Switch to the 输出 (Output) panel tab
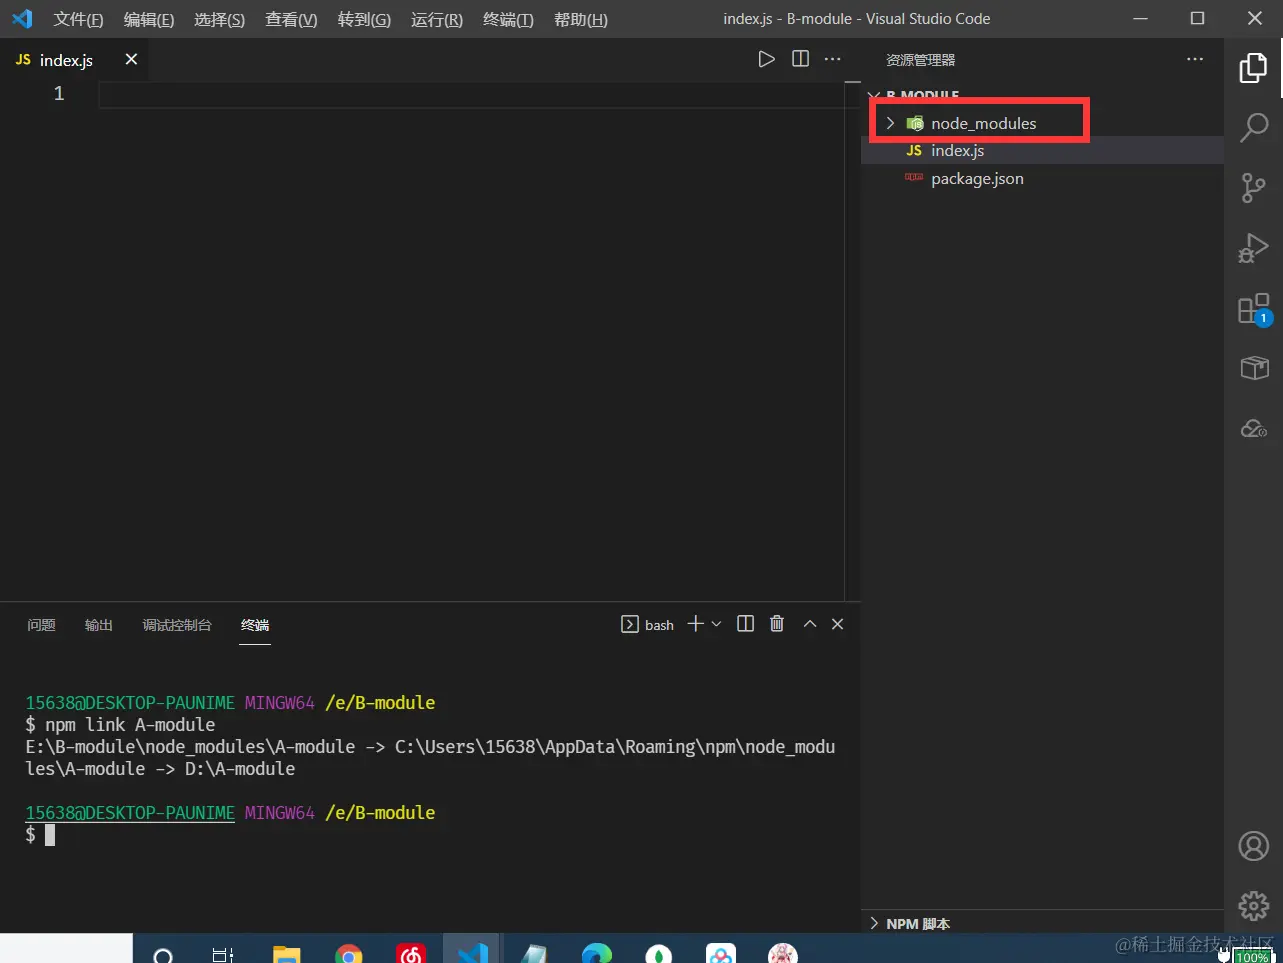The height and width of the screenshot is (963, 1283). 99,625
